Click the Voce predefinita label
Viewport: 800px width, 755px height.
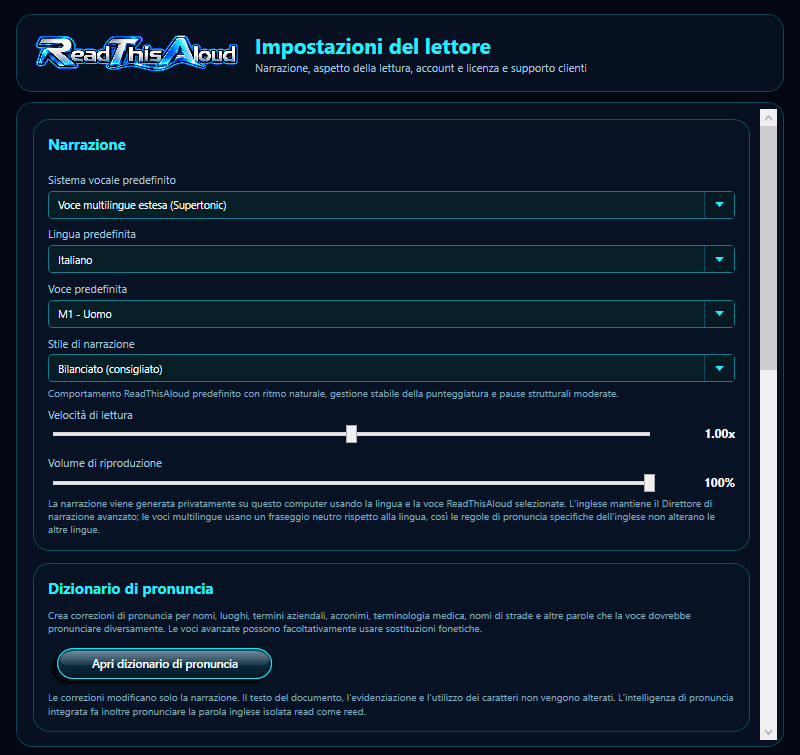pyautogui.click(x=87, y=289)
